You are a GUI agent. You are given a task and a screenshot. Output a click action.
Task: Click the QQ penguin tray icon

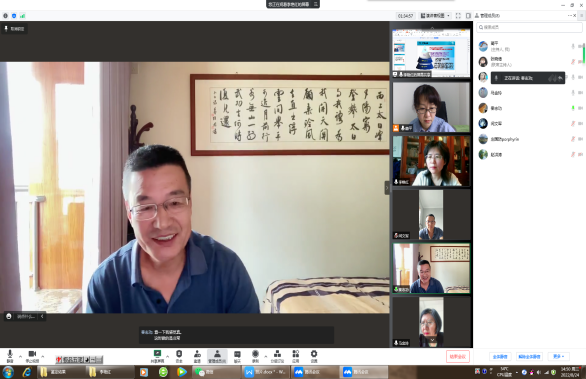(x=531, y=372)
